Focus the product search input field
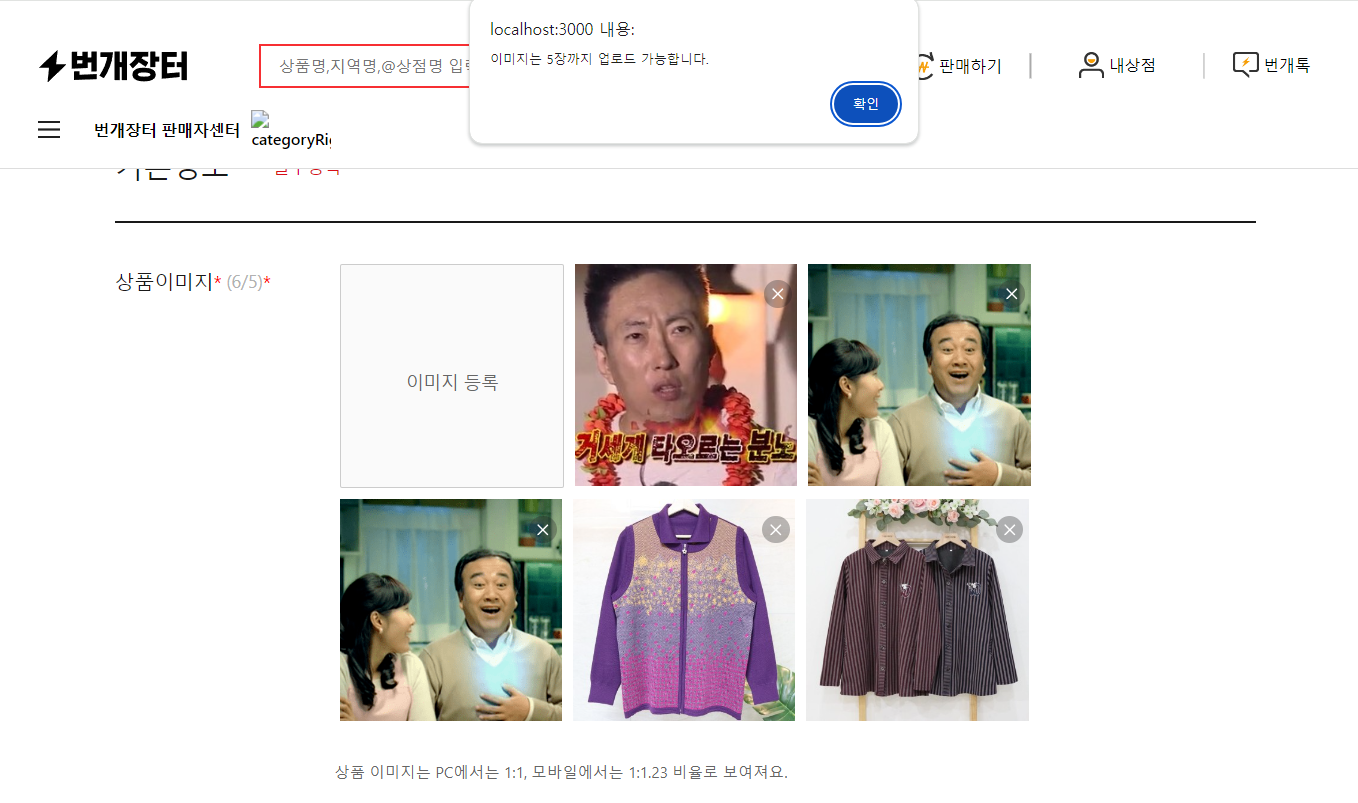Viewport: 1358px width, 803px height. [x=365, y=66]
